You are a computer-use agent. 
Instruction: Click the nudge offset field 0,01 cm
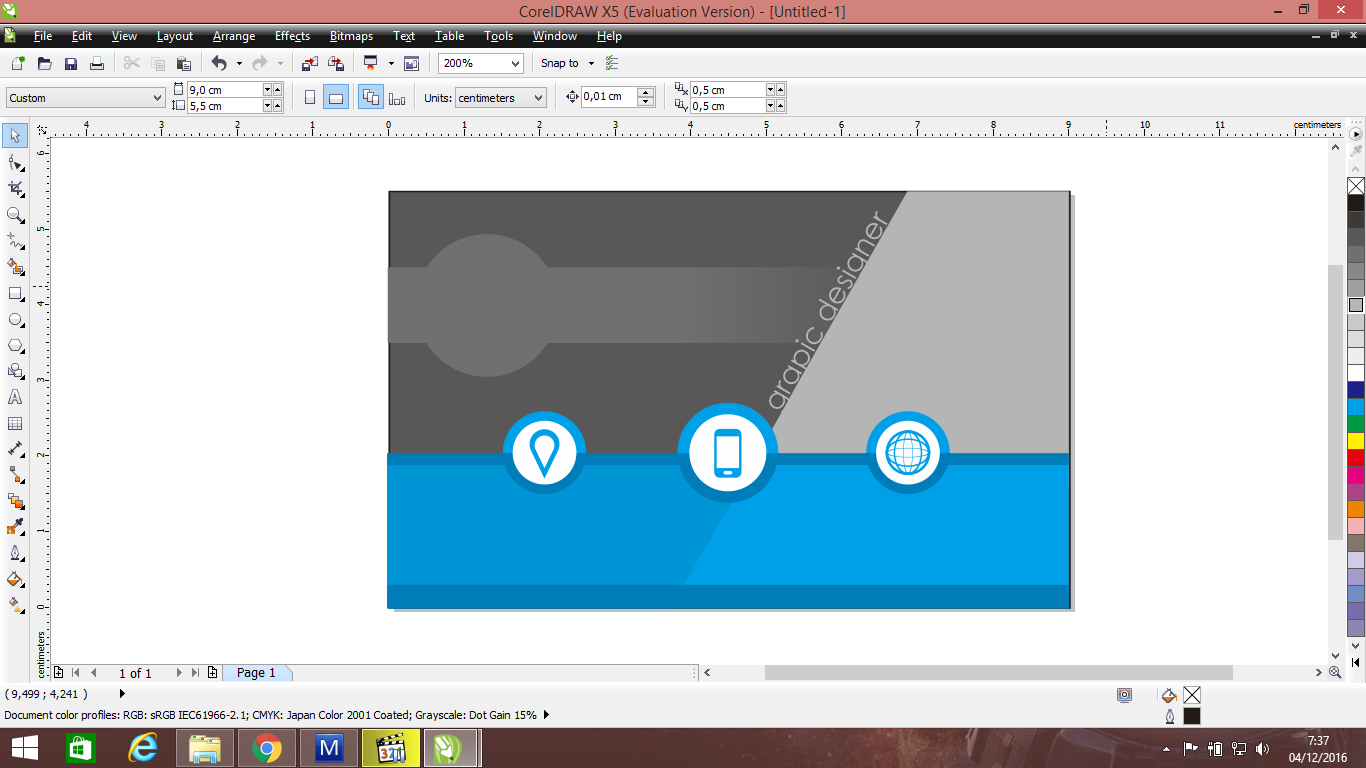(x=609, y=97)
